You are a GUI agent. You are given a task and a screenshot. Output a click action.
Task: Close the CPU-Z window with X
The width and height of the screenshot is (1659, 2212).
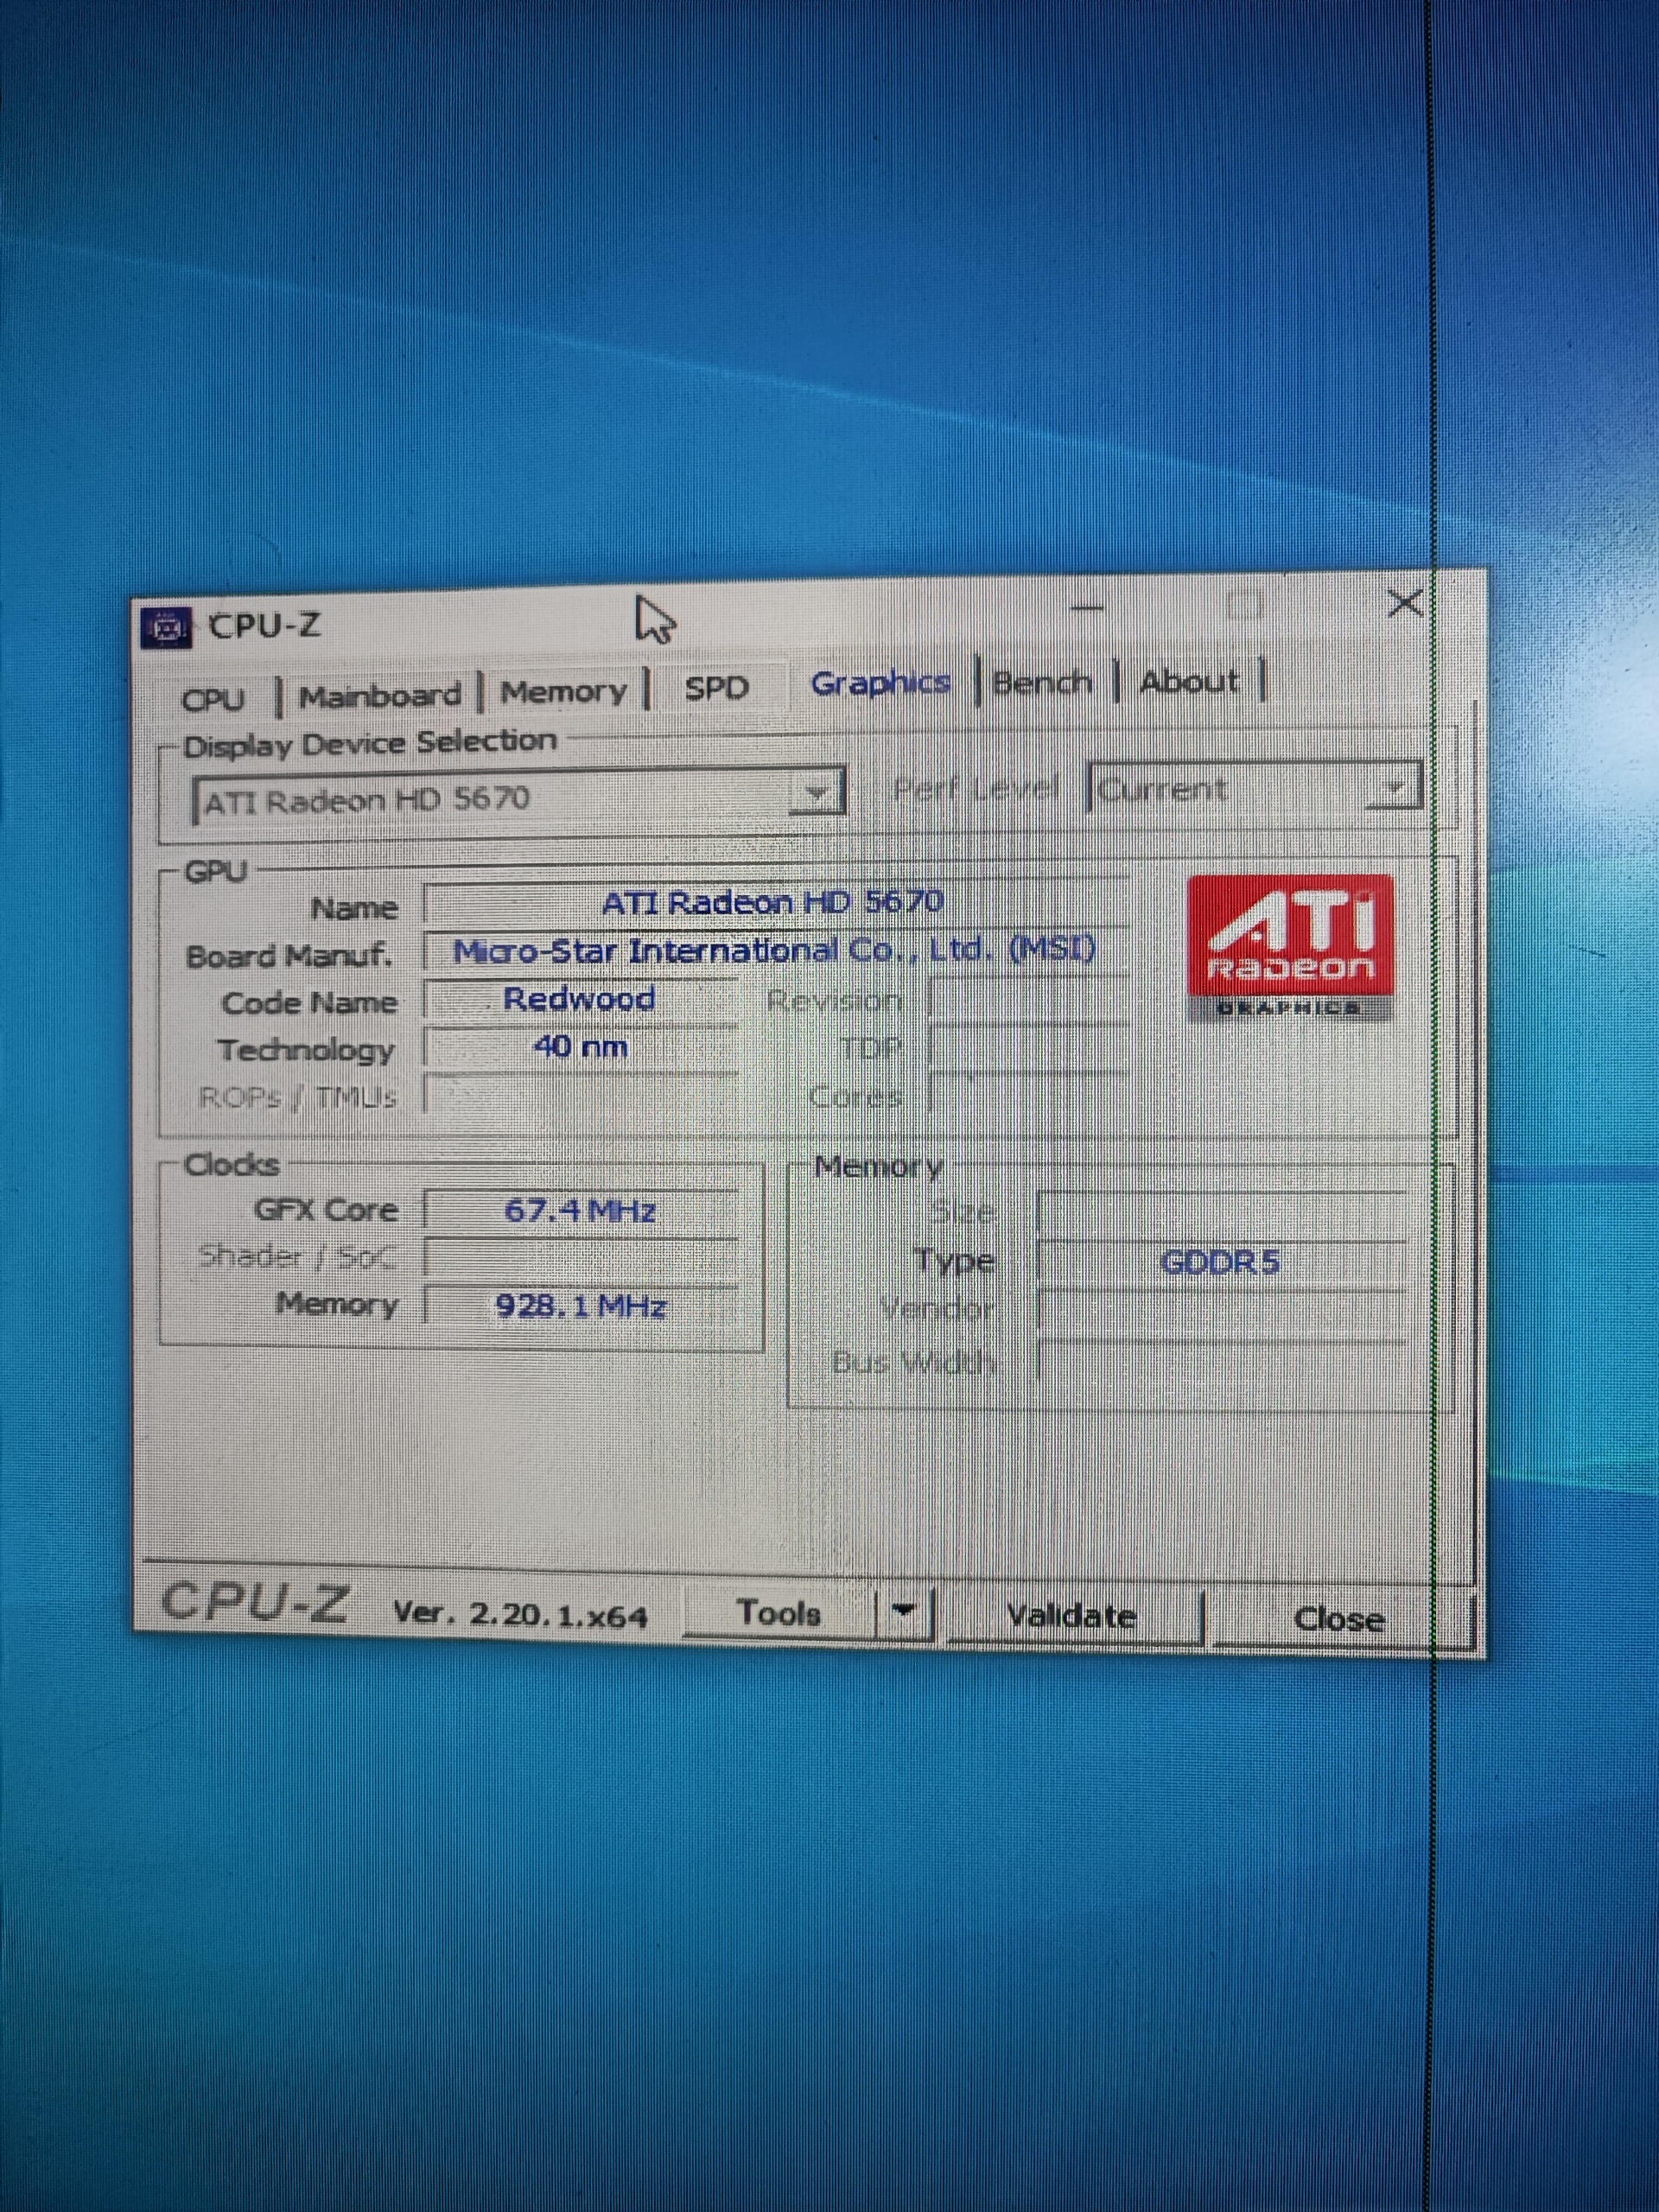tap(1405, 603)
